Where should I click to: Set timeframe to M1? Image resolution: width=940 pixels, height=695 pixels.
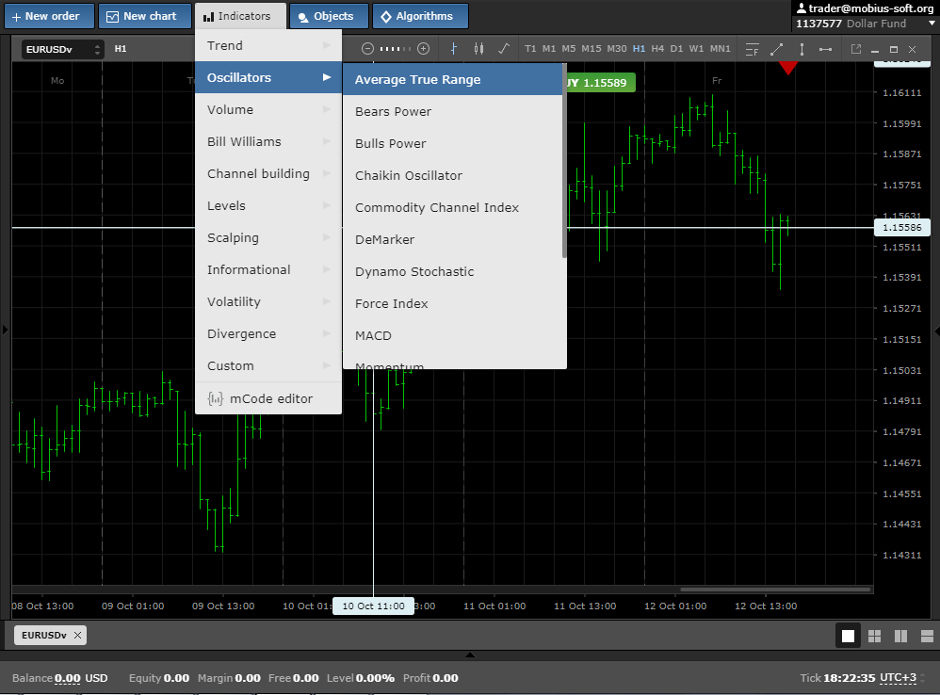tap(549, 49)
